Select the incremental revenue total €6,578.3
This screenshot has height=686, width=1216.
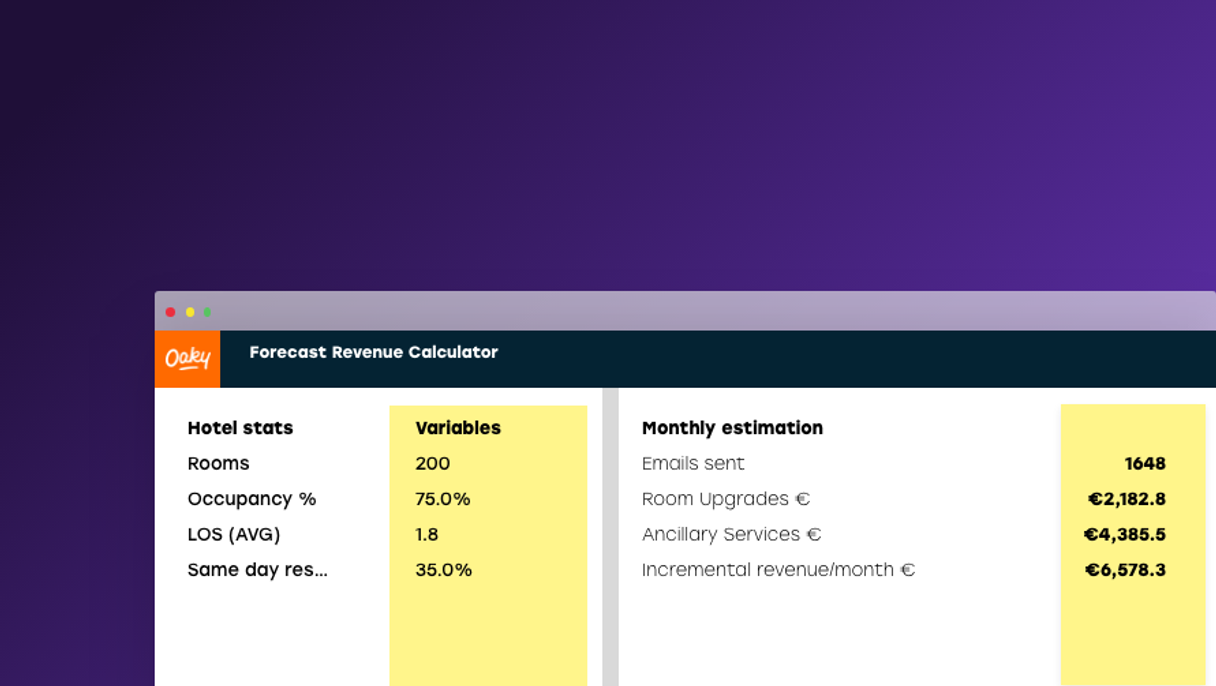click(x=1125, y=570)
